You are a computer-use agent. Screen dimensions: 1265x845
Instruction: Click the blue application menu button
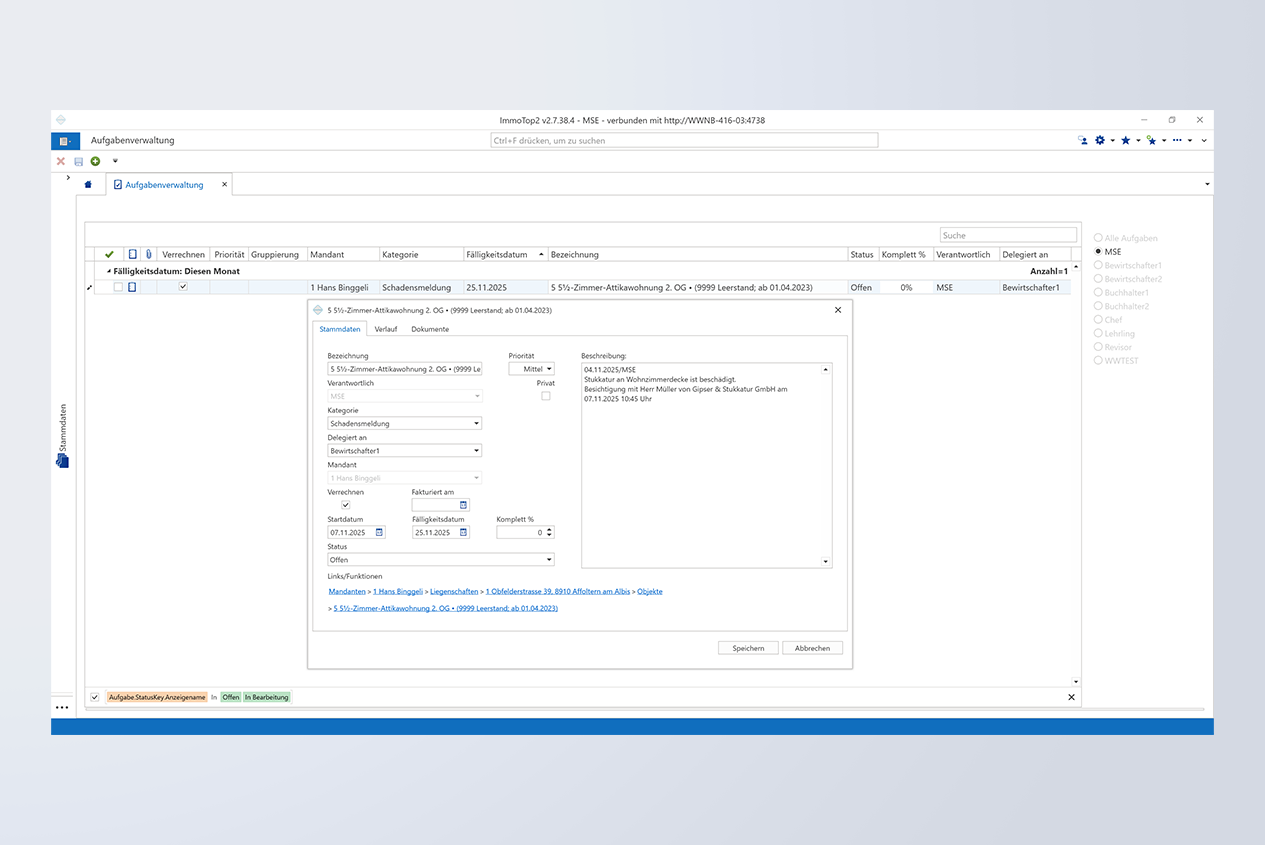[x=65, y=141]
